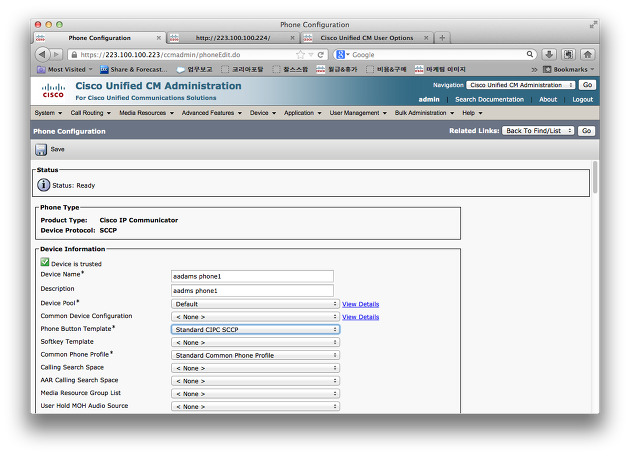Click the status info icon
The image size is (630, 456).
pyautogui.click(x=43, y=185)
